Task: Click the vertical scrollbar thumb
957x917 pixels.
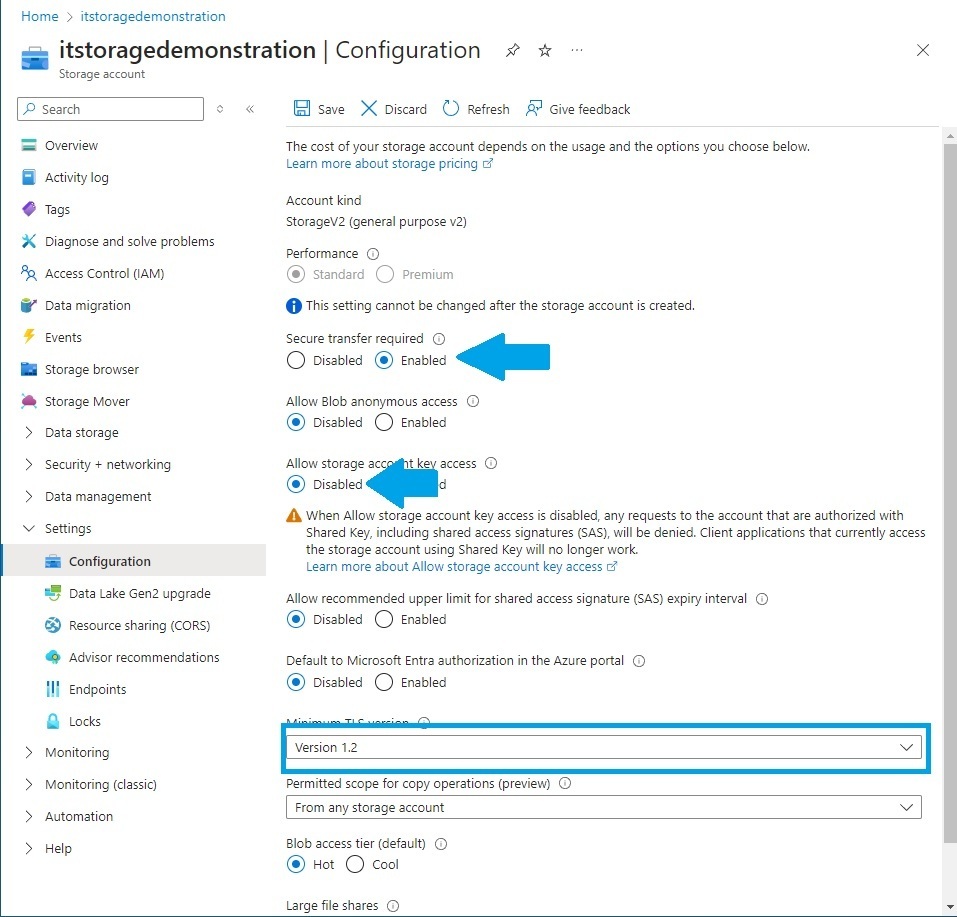Action: [950, 493]
